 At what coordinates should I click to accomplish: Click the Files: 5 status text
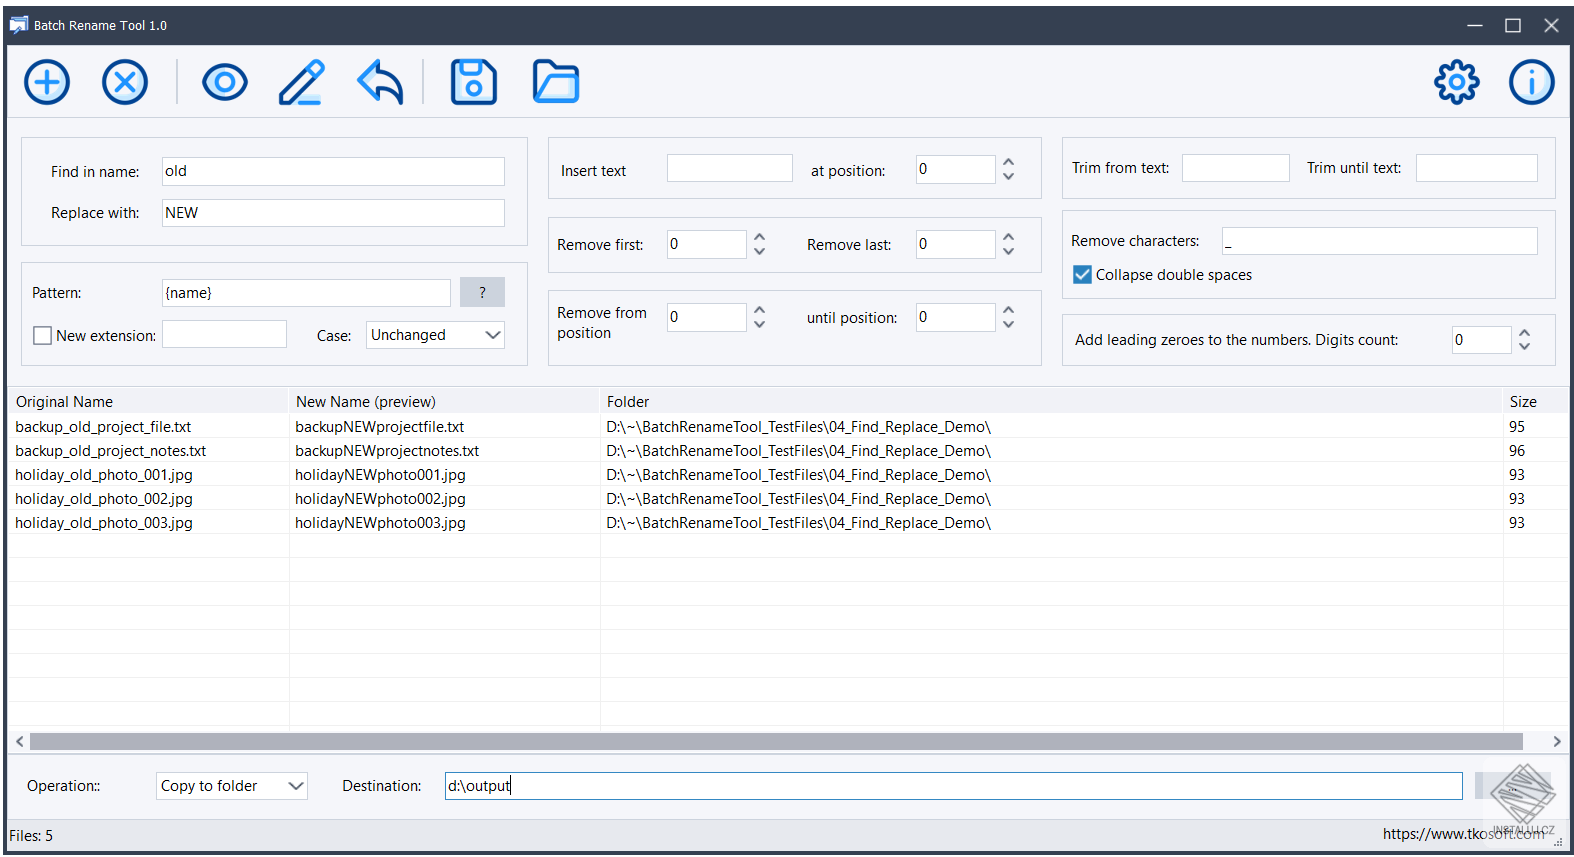(31, 836)
